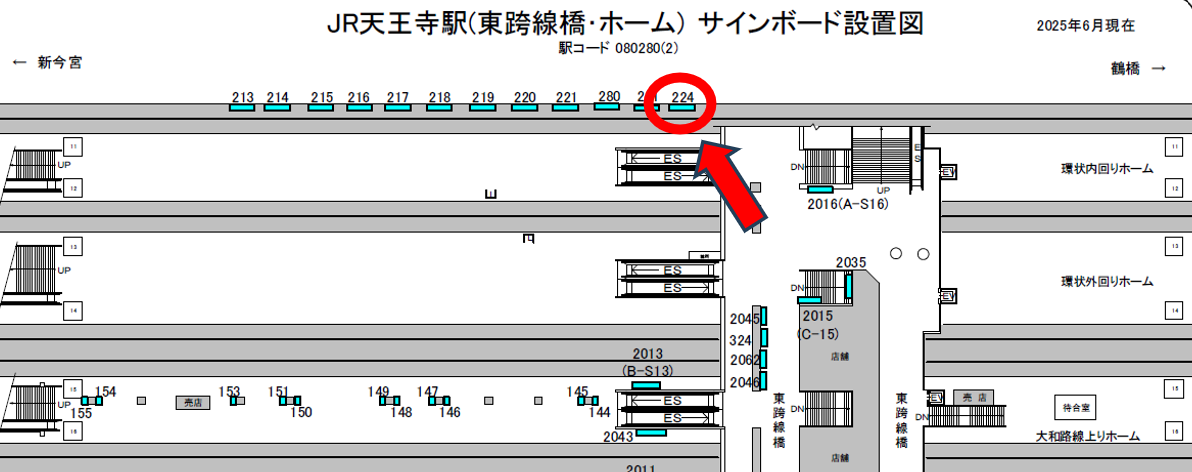Image resolution: width=1192 pixels, height=472 pixels.
Task: Click the 大和路線上りホーム platform label
Action: pyautogui.click(x=1088, y=436)
